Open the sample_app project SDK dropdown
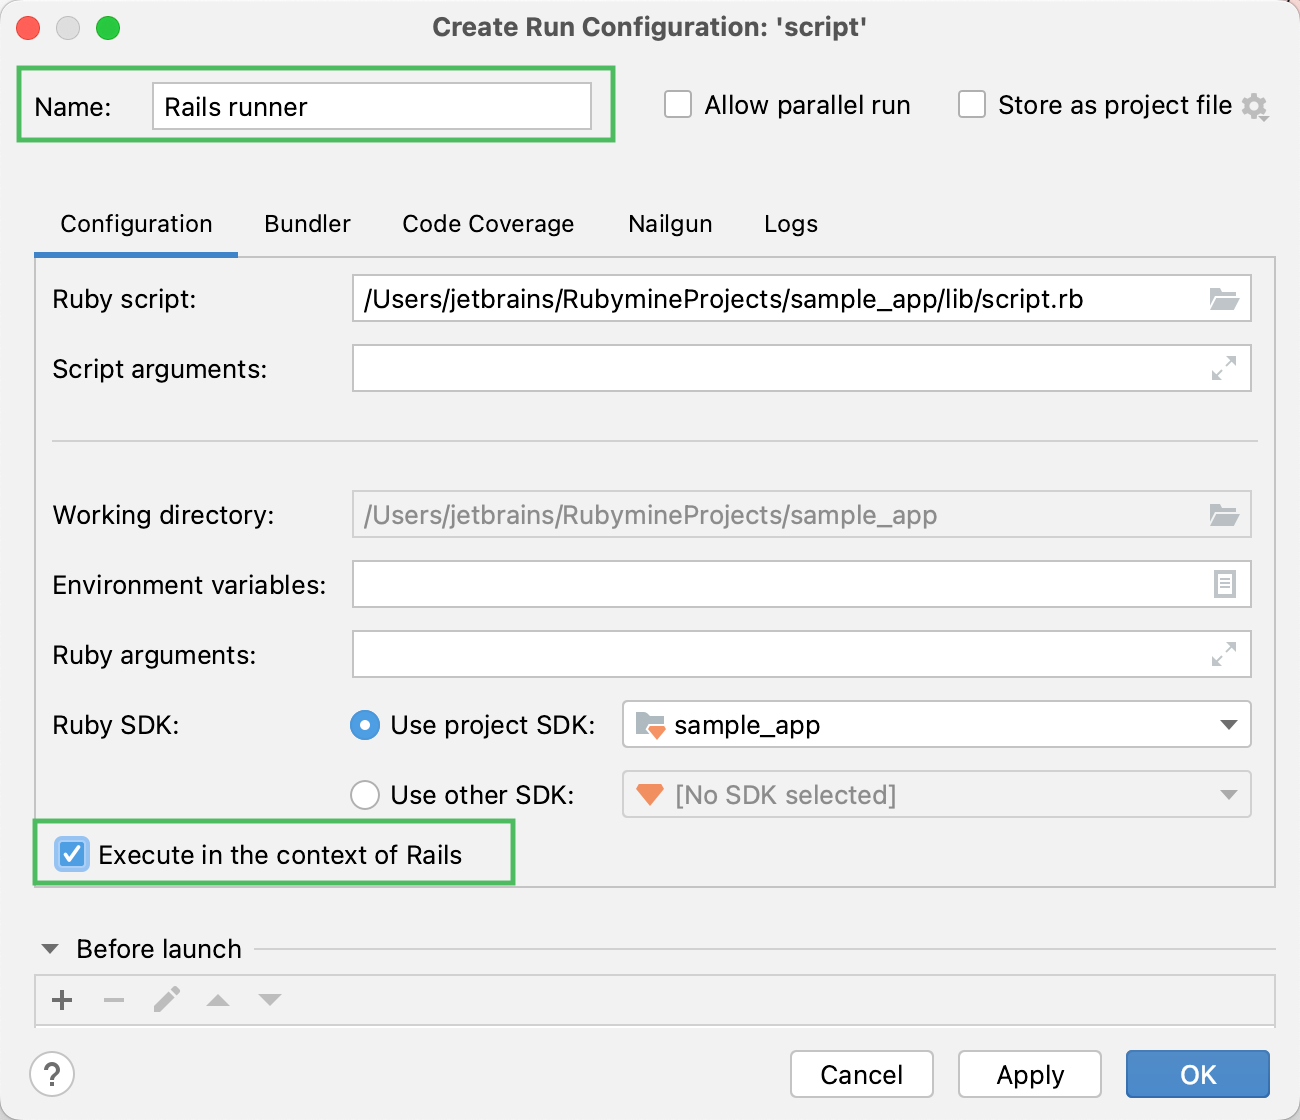The width and height of the screenshot is (1300, 1120). pos(1228,725)
